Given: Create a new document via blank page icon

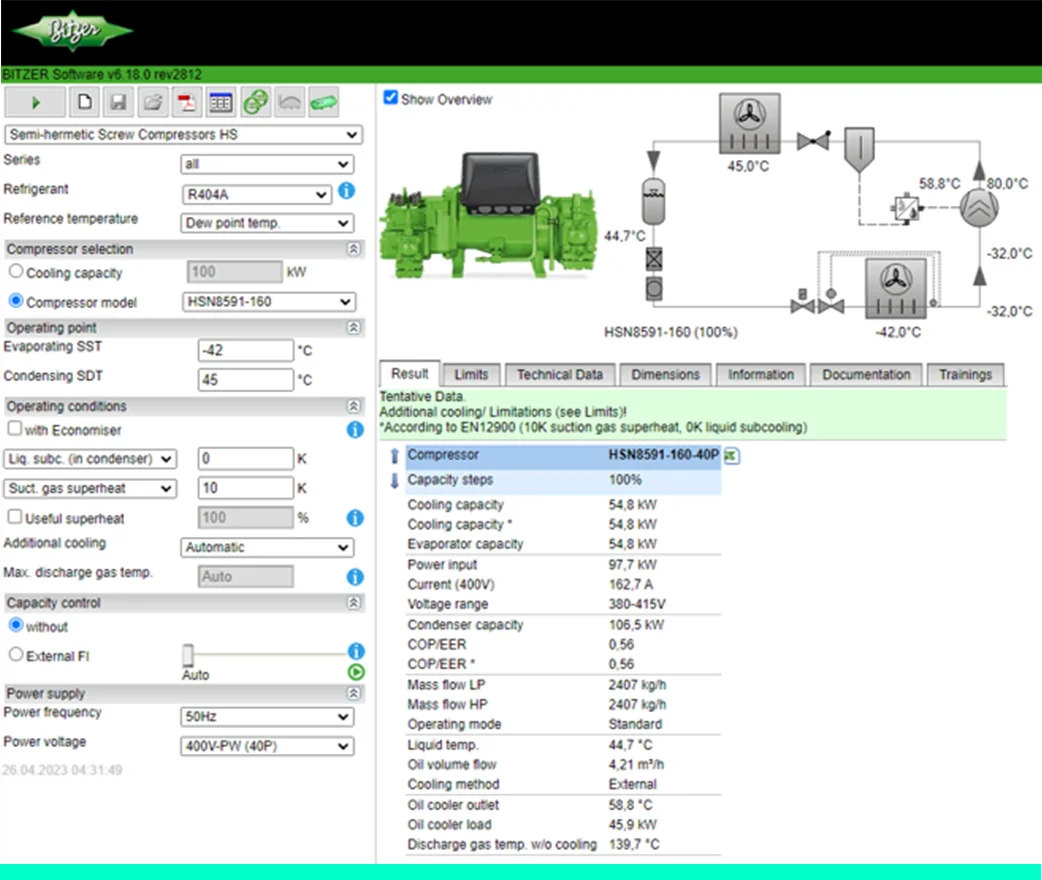Looking at the screenshot, I should (x=86, y=102).
